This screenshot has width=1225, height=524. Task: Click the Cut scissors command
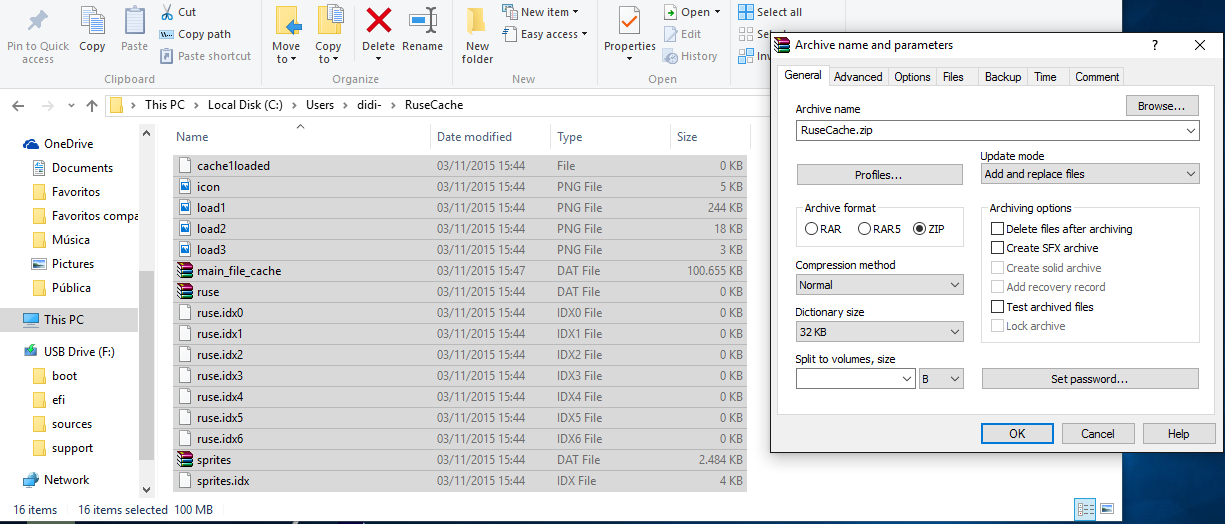coord(178,12)
